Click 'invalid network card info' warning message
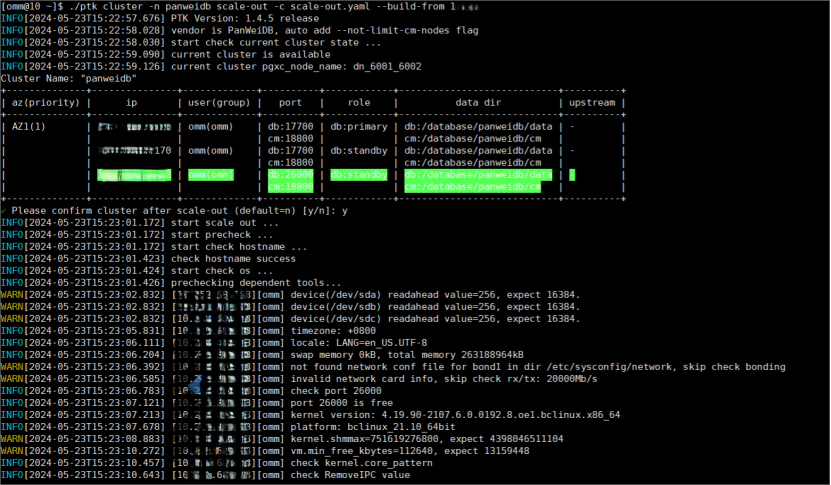831x485 pixels. 444,379
